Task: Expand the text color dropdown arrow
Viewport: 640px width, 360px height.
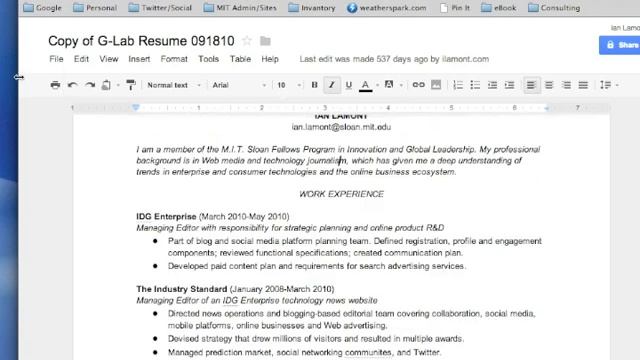Action: tap(378, 85)
